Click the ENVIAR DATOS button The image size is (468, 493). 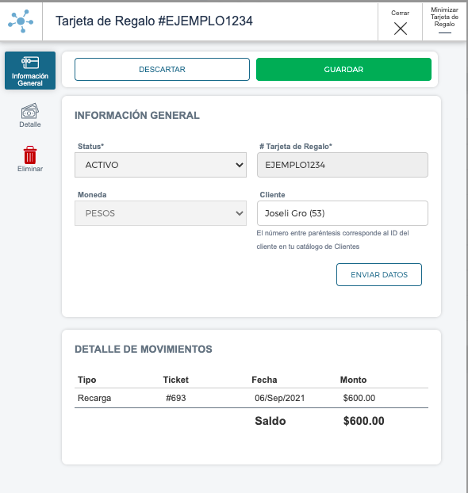(x=379, y=275)
